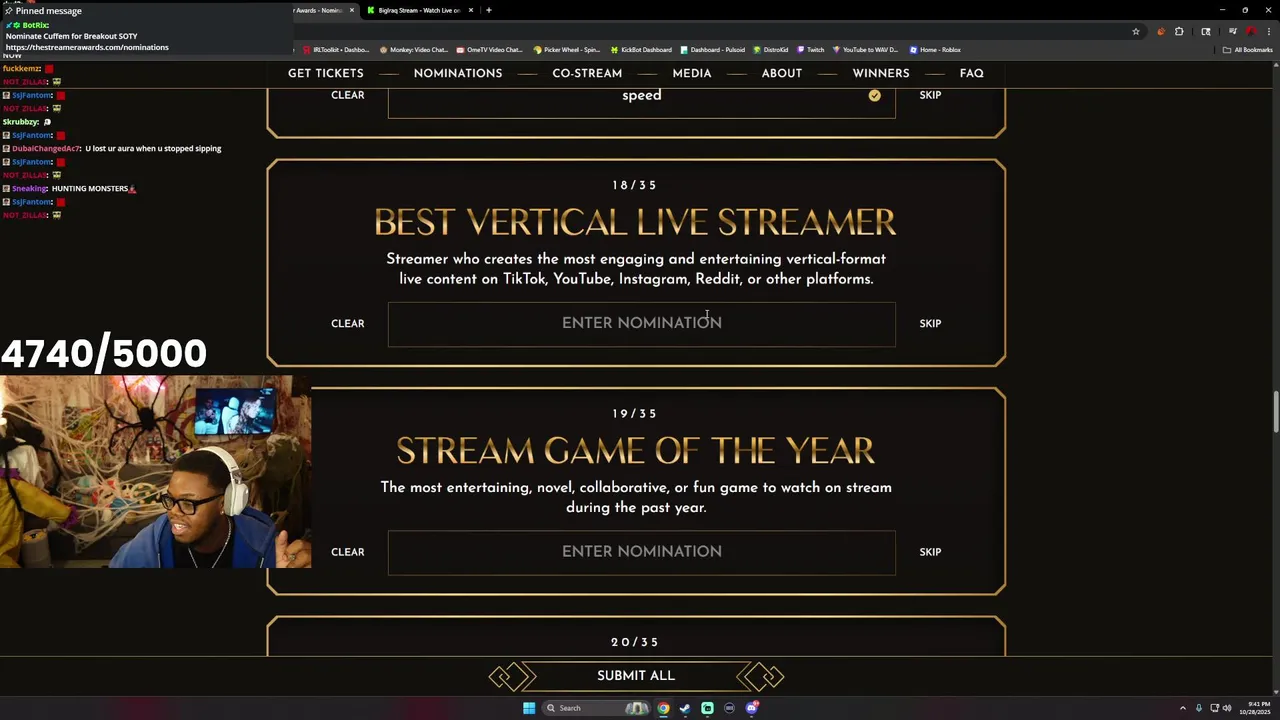Bookmark this page with the star icon
This screenshot has height=720, width=1280.
coord(1136,31)
